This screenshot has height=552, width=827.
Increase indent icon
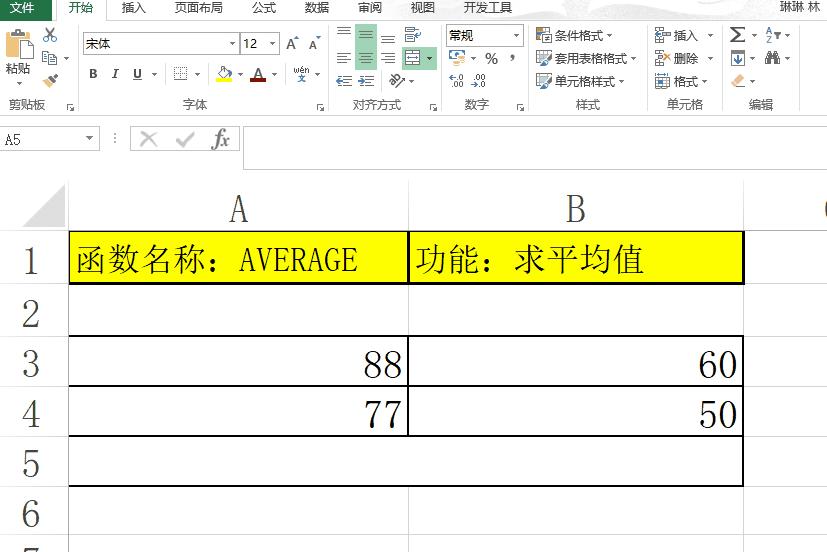pos(366,81)
